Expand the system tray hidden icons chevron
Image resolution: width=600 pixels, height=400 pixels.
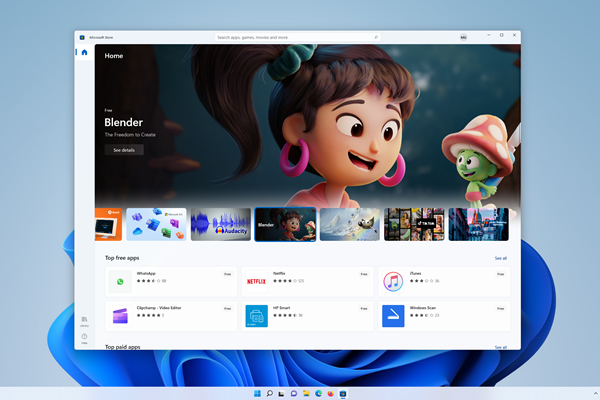tap(595, 393)
